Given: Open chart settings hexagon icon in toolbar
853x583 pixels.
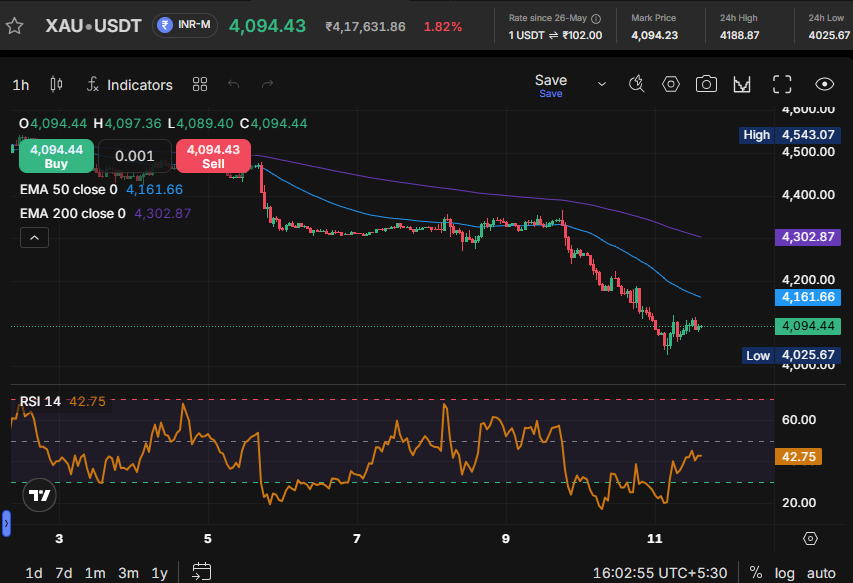Looking at the screenshot, I should pos(671,84).
